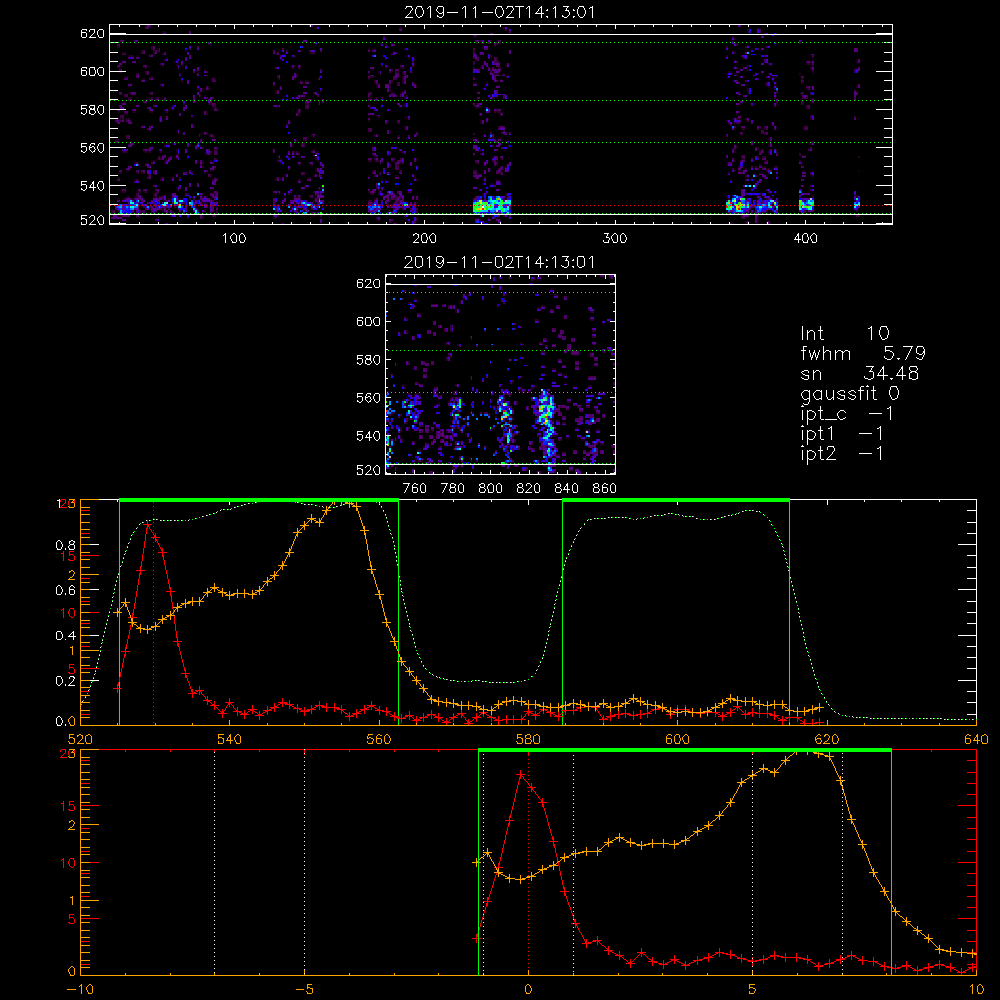Click x-axis label 600 on profile plot
This screenshot has width=1000, height=1000.
tap(677, 739)
